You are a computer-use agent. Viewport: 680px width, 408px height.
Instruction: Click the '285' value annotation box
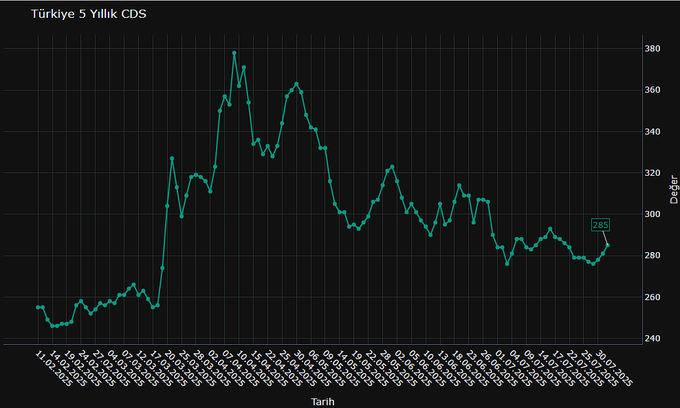pyautogui.click(x=600, y=225)
